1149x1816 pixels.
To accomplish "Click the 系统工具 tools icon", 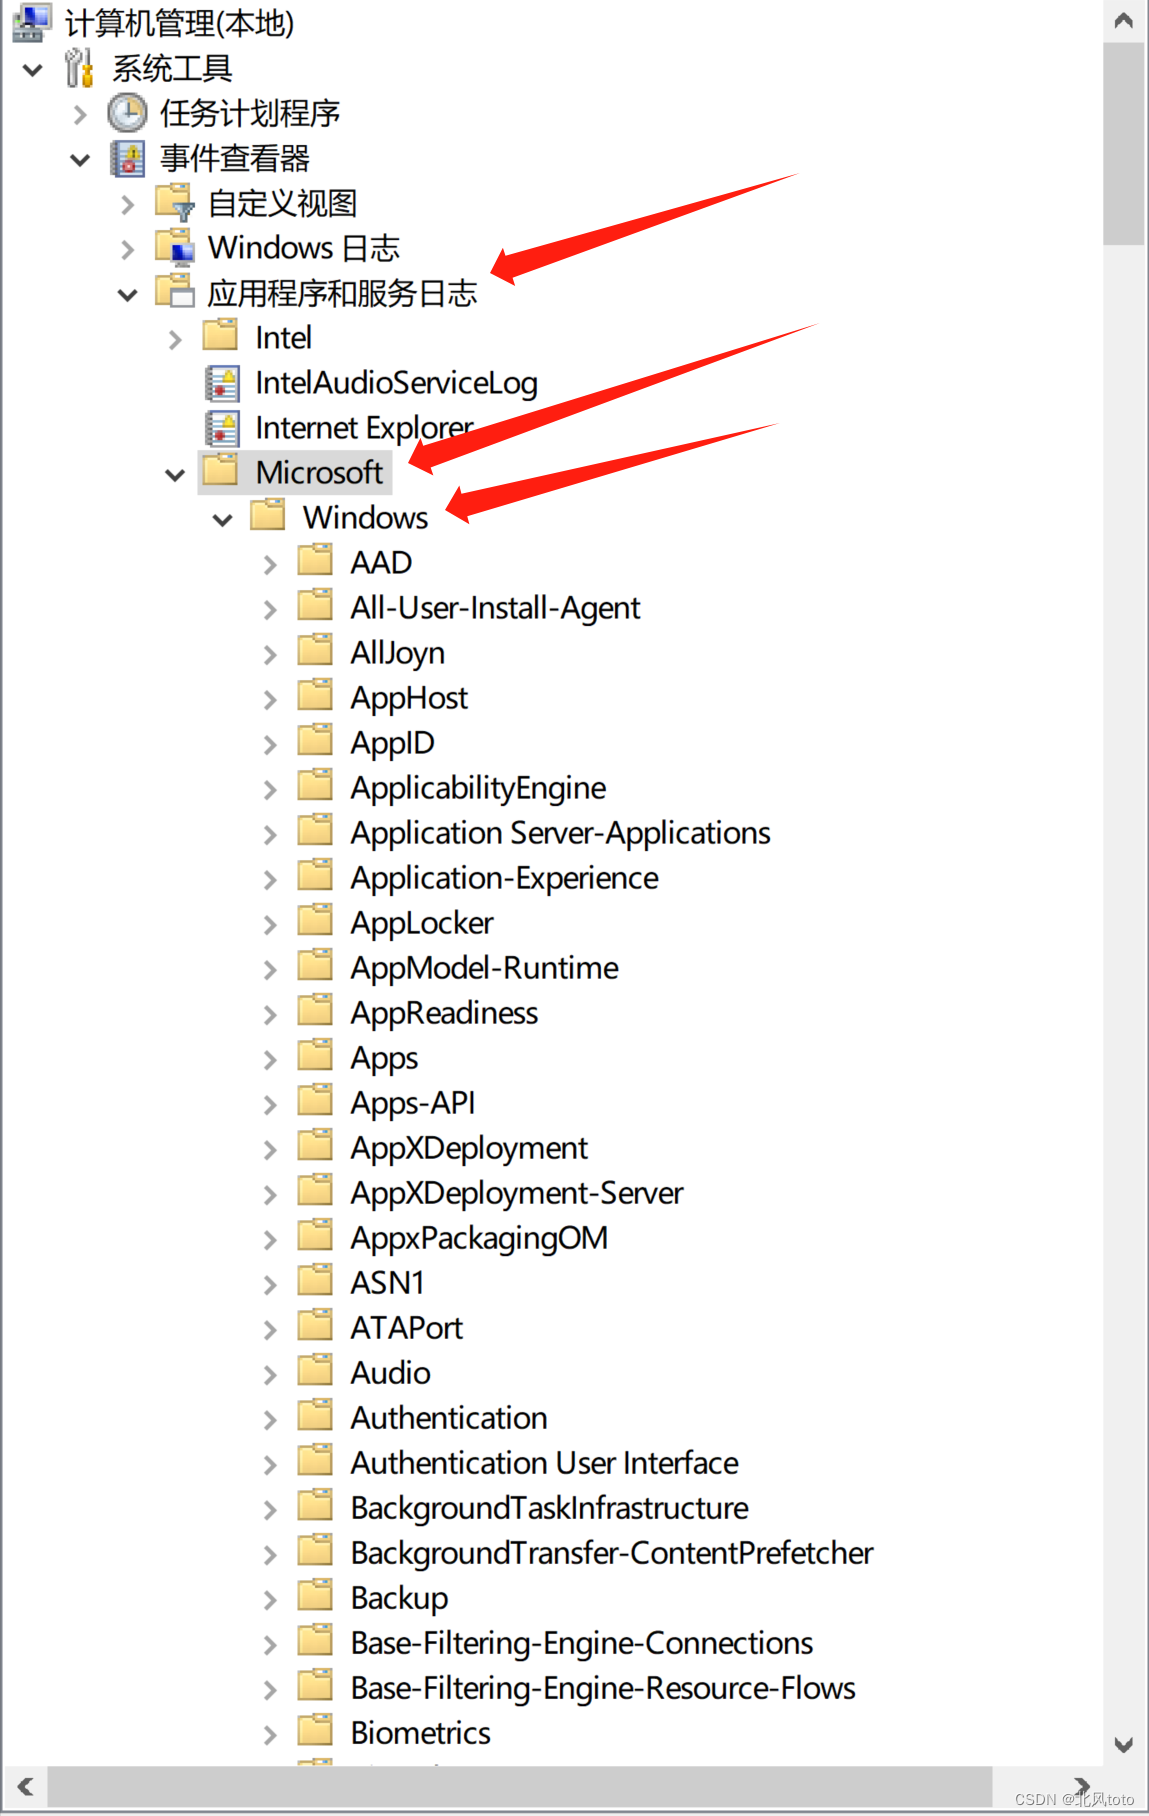I will [x=79, y=68].
